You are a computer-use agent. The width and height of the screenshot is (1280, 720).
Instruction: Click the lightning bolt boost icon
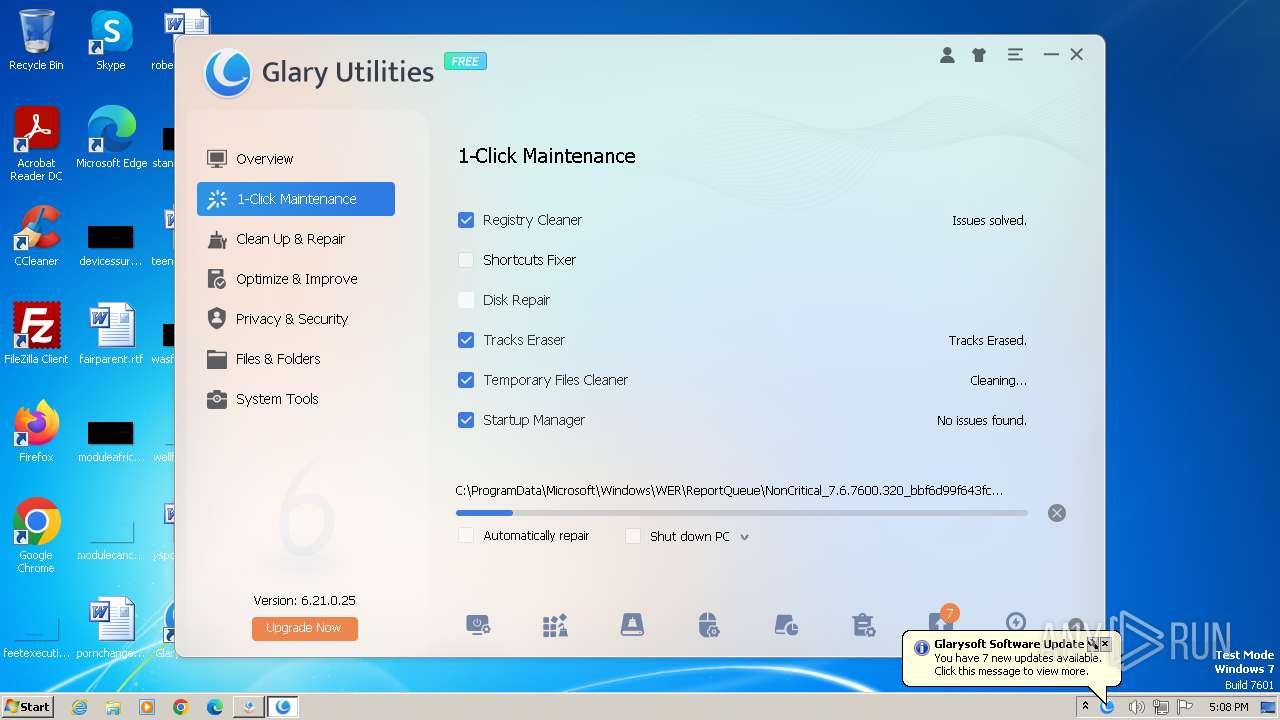pos(1016,622)
